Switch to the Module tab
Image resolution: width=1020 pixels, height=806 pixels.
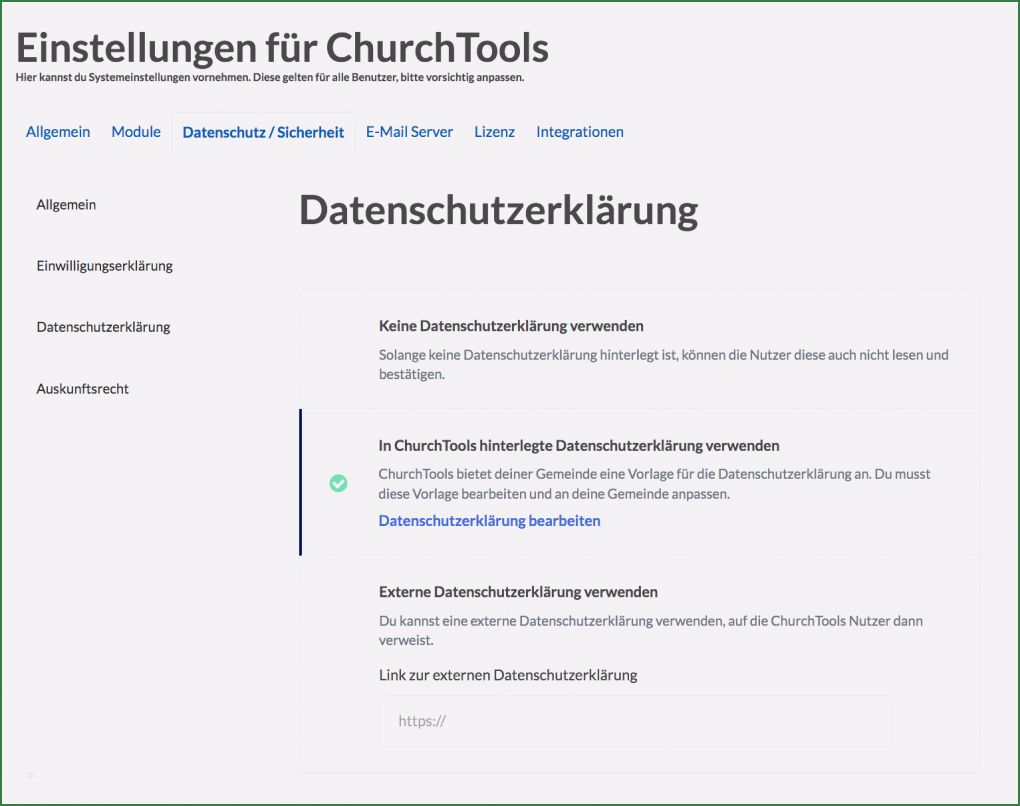[x=136, y=131]
